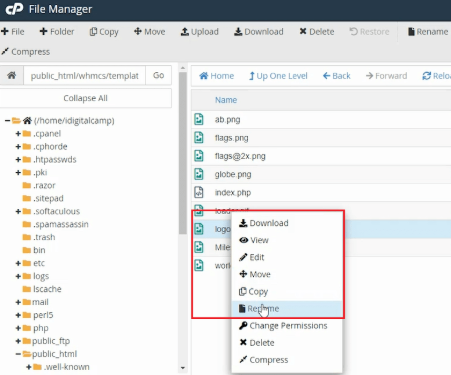Expand the public_ftp folder
The height and width of the screenshot is (375, 451).
coord(18,341)
